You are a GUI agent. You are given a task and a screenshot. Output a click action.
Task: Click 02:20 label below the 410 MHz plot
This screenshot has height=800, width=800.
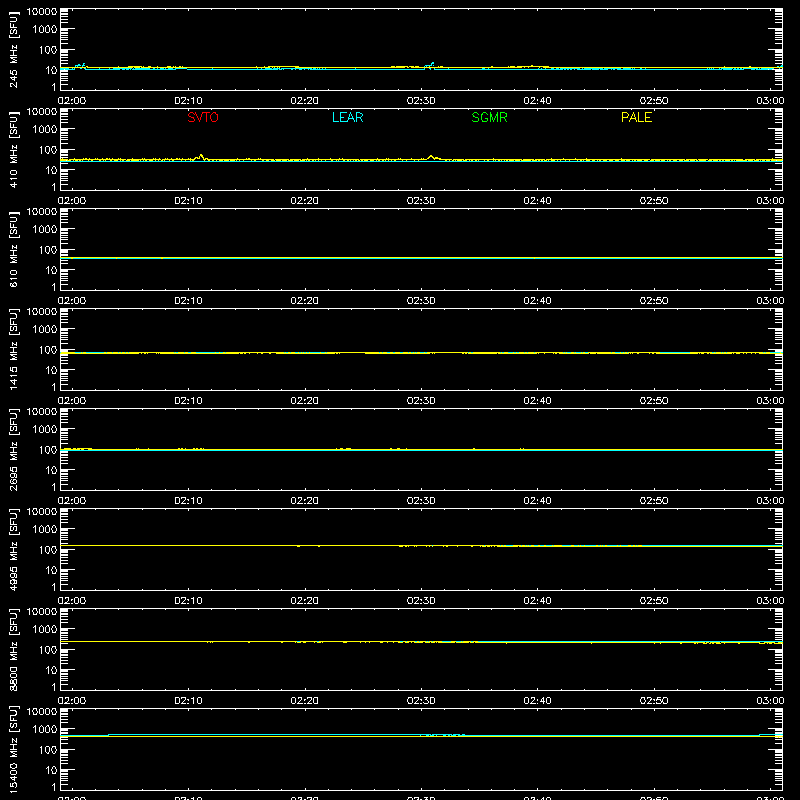[x=305, y=201]
